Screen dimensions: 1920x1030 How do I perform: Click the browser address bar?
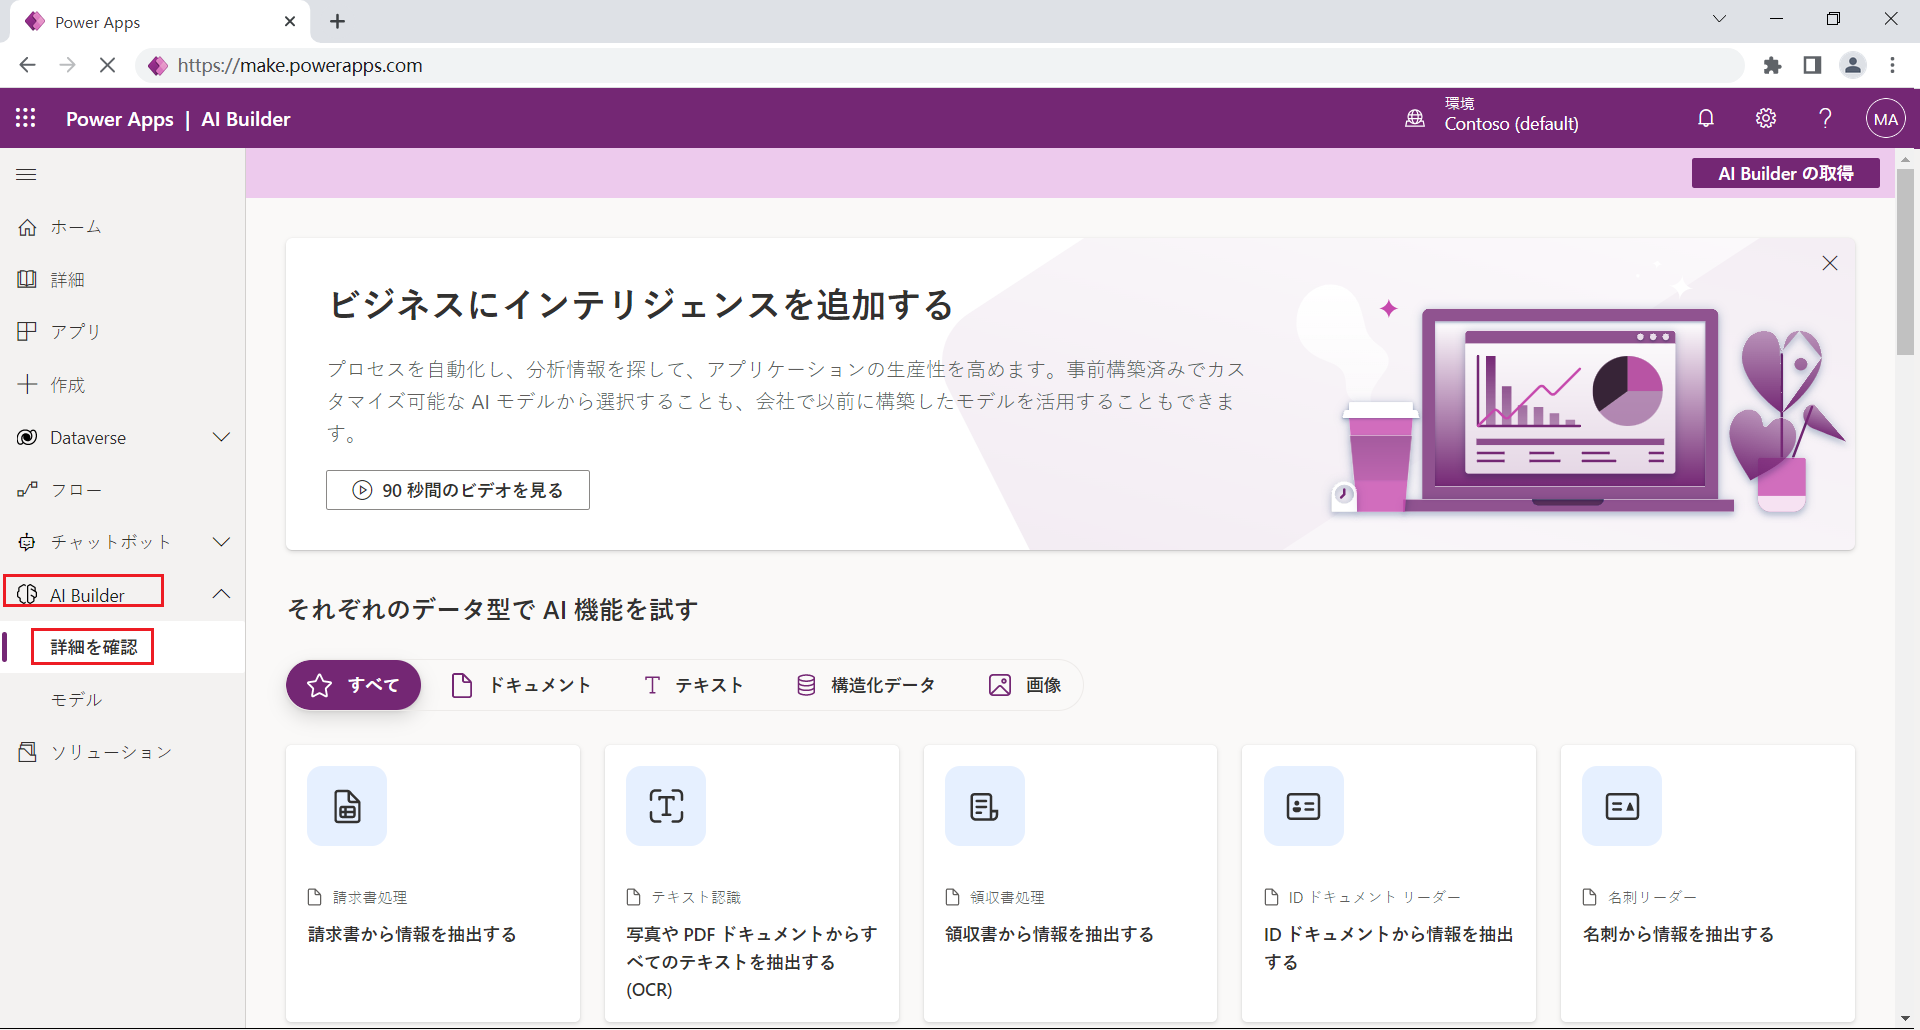point(940,65)
